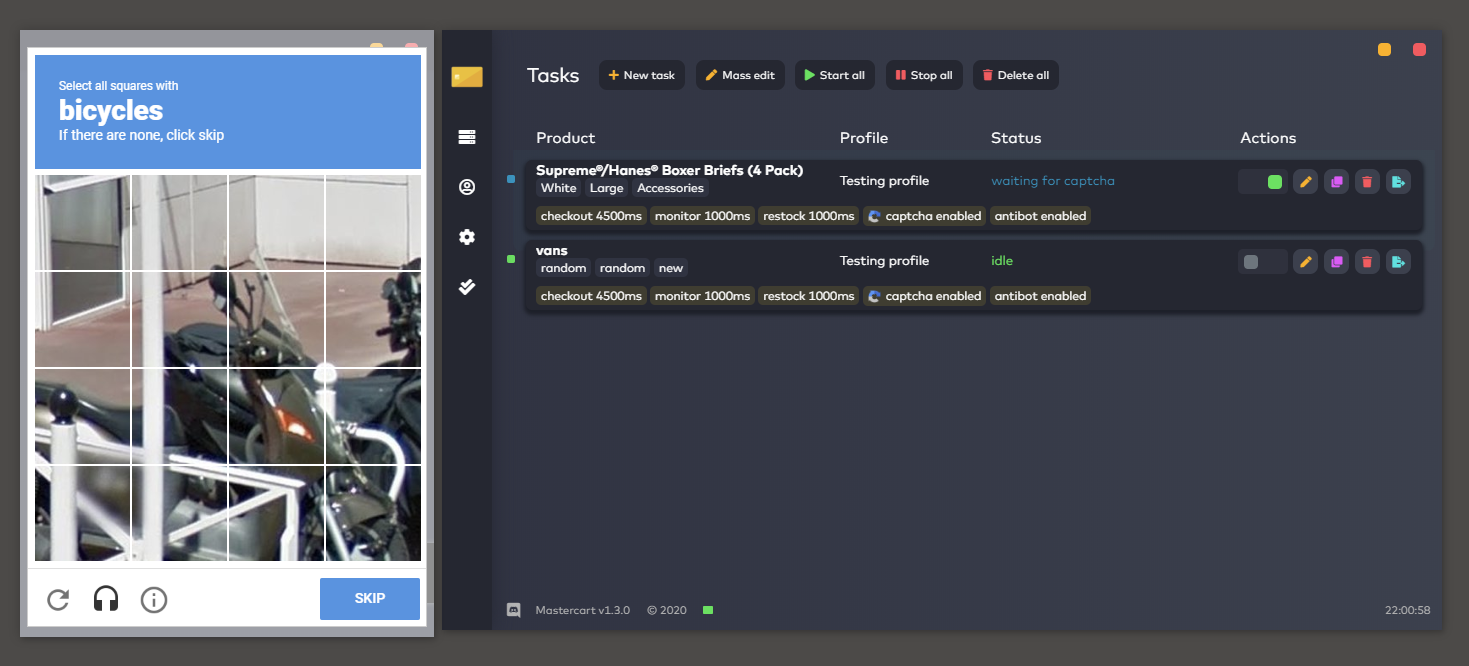
Task: Click the New task button
Action: 642,75
